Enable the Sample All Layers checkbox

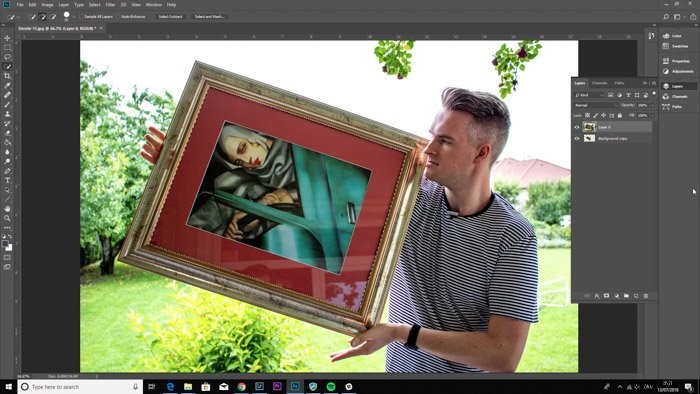(x=81, y=17)
